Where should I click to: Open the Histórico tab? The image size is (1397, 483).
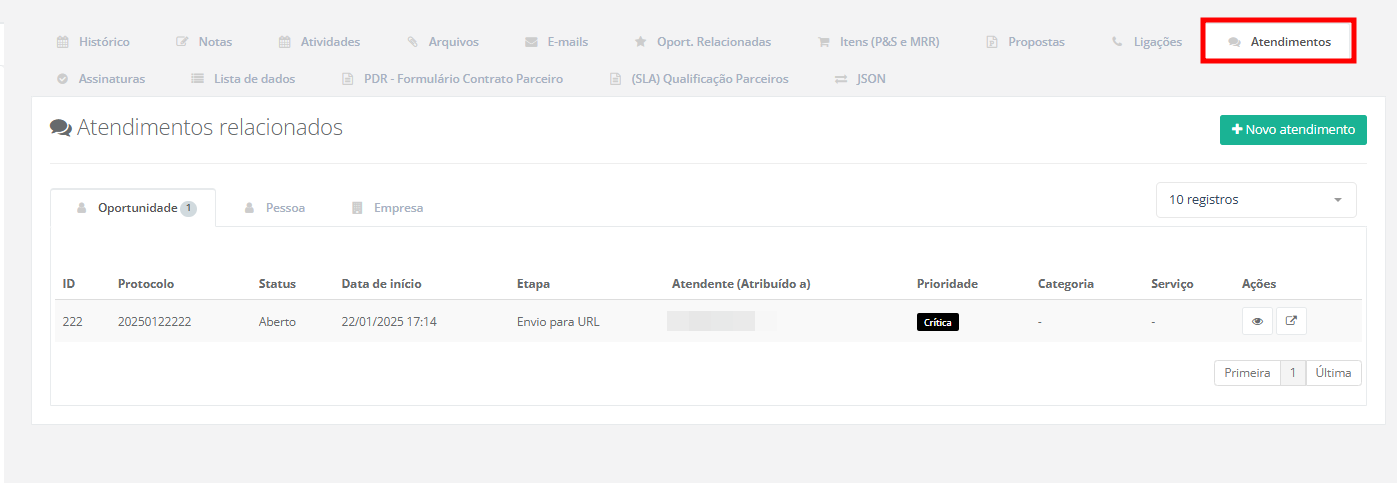point(93,42)
